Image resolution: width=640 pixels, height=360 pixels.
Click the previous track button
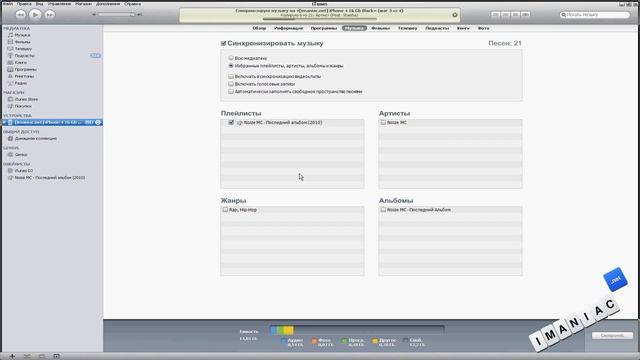20,15
